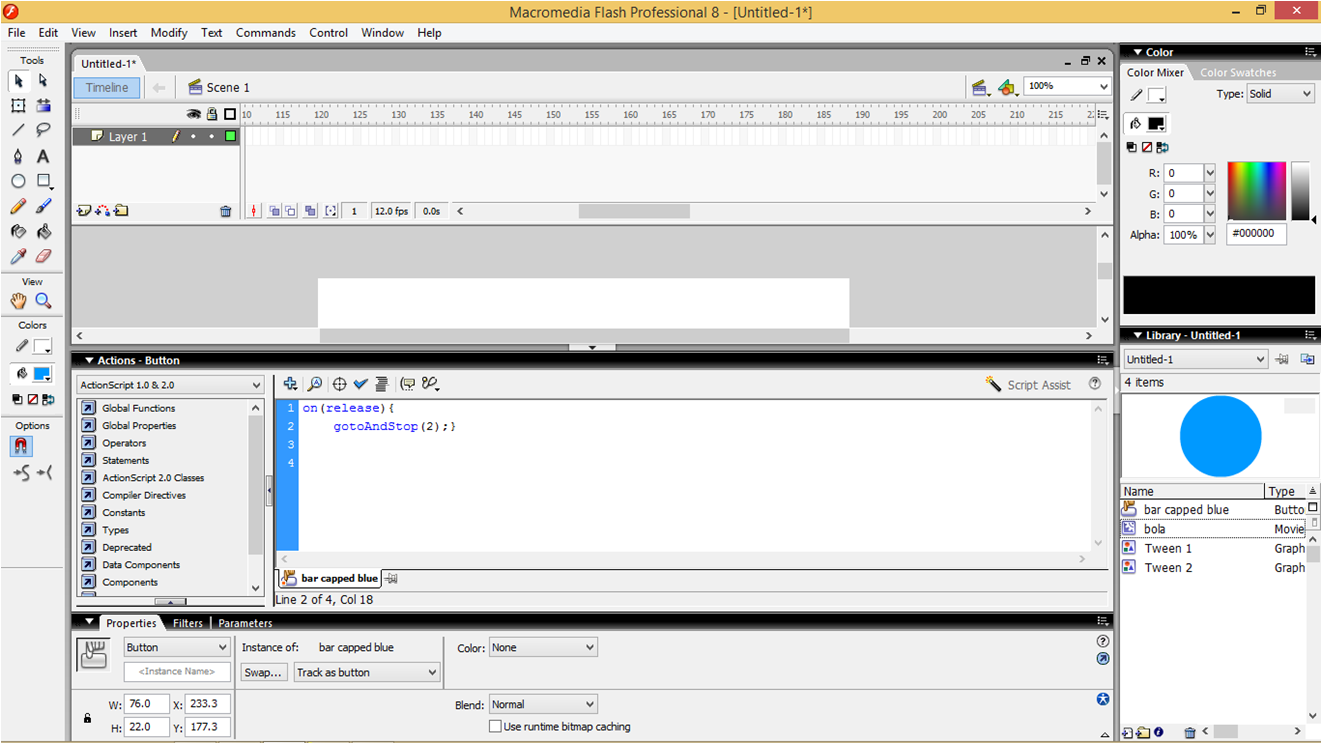Click the fill color blue swatch in Tools
Image resolution: width=1322 pixels, height=744 pixels.
coord(42,374)
